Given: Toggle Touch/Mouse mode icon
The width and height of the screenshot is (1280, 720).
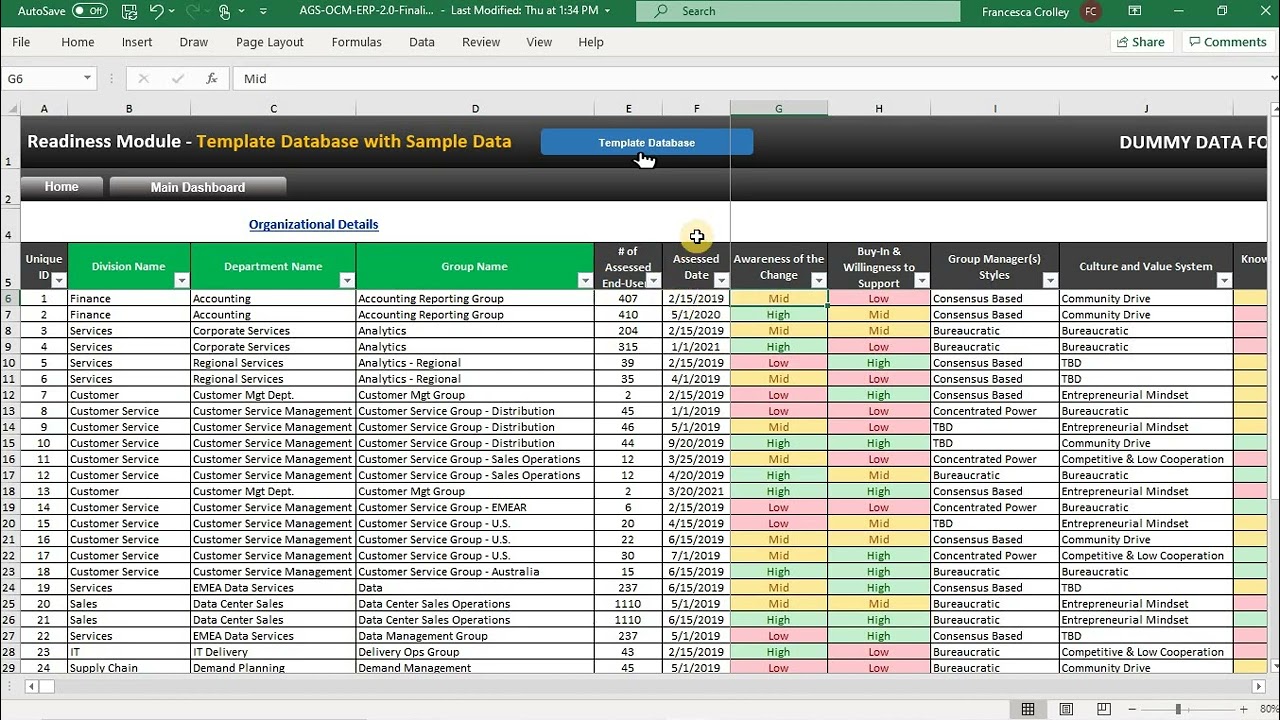Looking at the screenshot, I should click(224, 11).
